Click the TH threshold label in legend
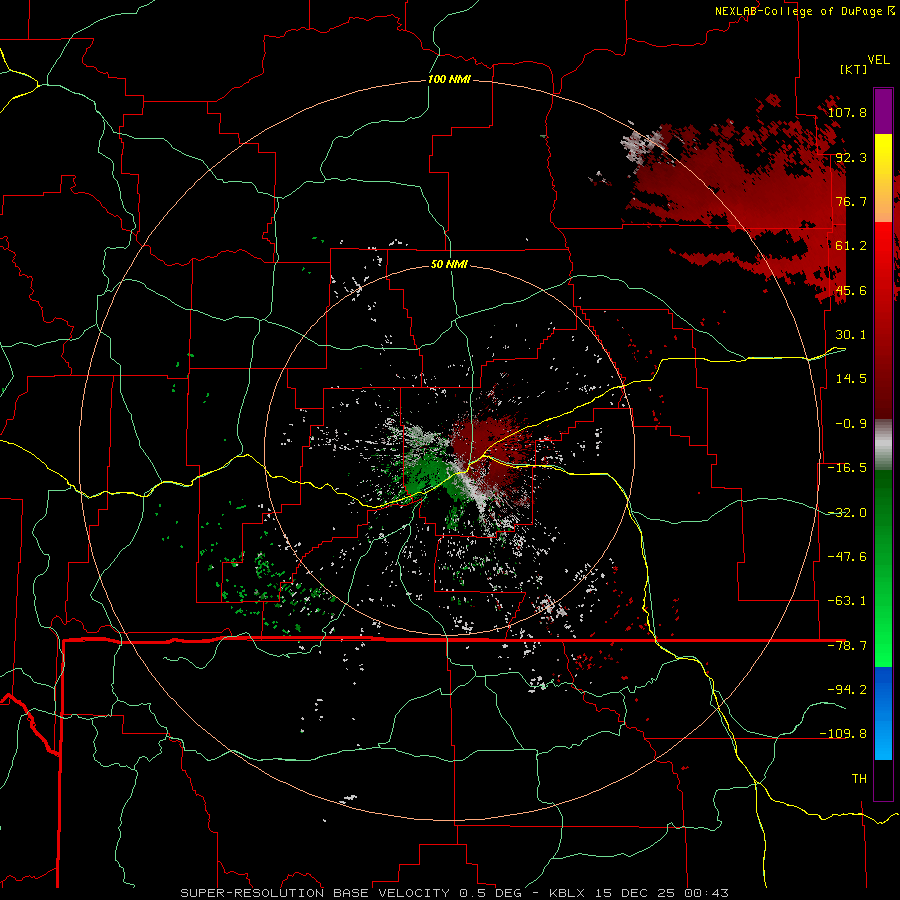This screenshot has height=900, width=900. point(859,779)
